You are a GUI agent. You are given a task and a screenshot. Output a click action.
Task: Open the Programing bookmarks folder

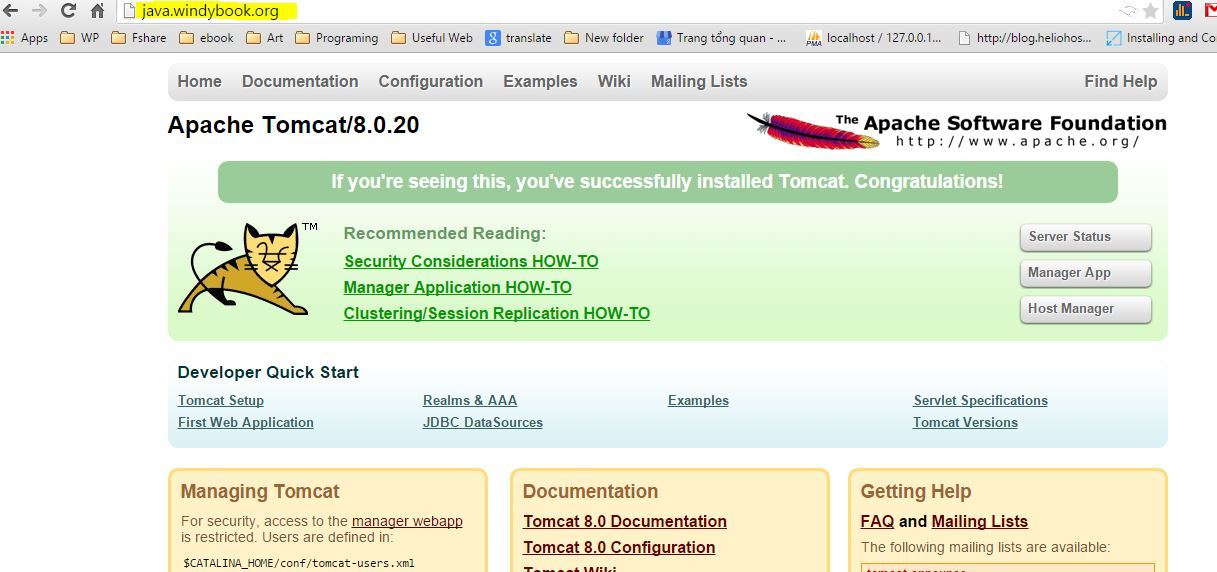[336, 38]
